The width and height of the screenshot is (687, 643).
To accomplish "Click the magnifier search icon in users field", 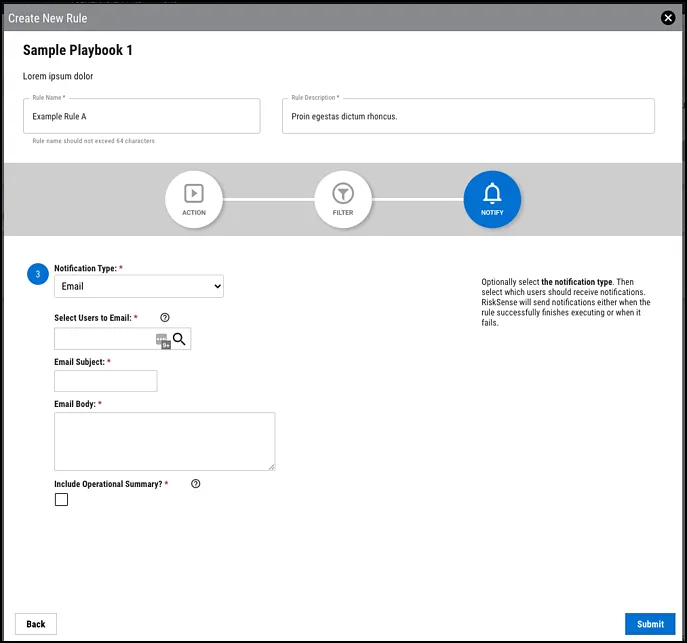I will coord(179,339).
